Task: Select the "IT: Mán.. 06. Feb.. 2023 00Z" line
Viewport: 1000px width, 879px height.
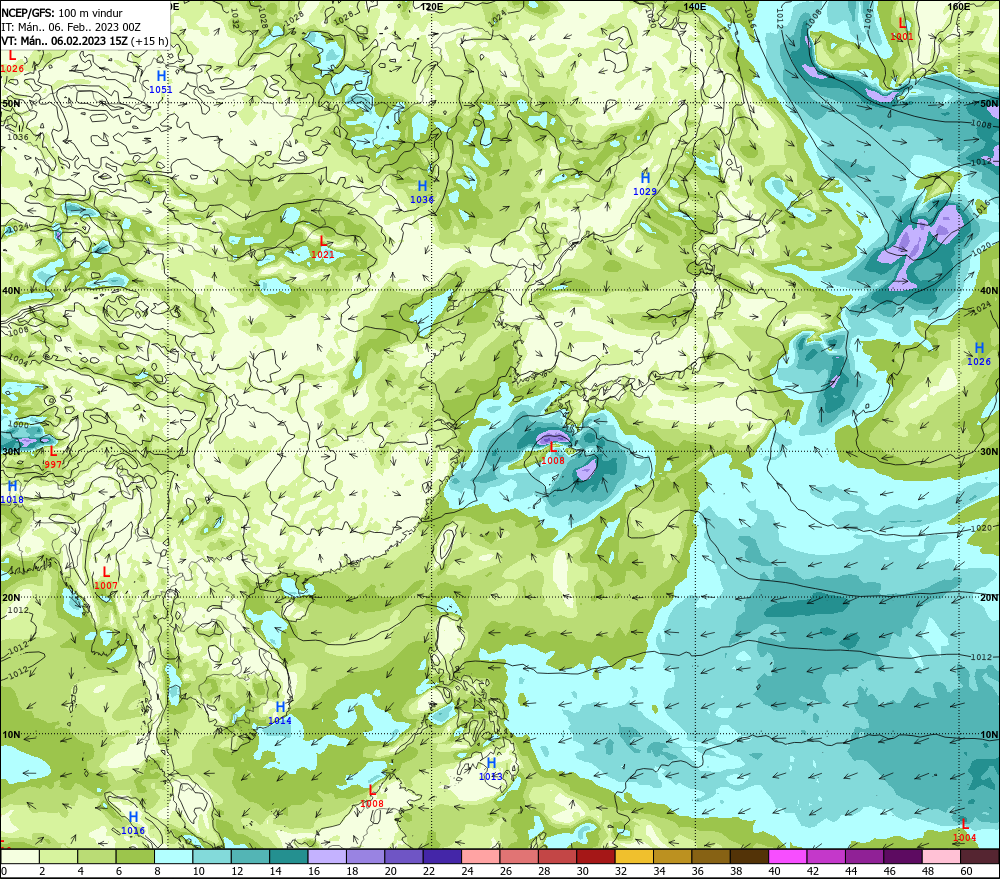Action: [71, 27]
